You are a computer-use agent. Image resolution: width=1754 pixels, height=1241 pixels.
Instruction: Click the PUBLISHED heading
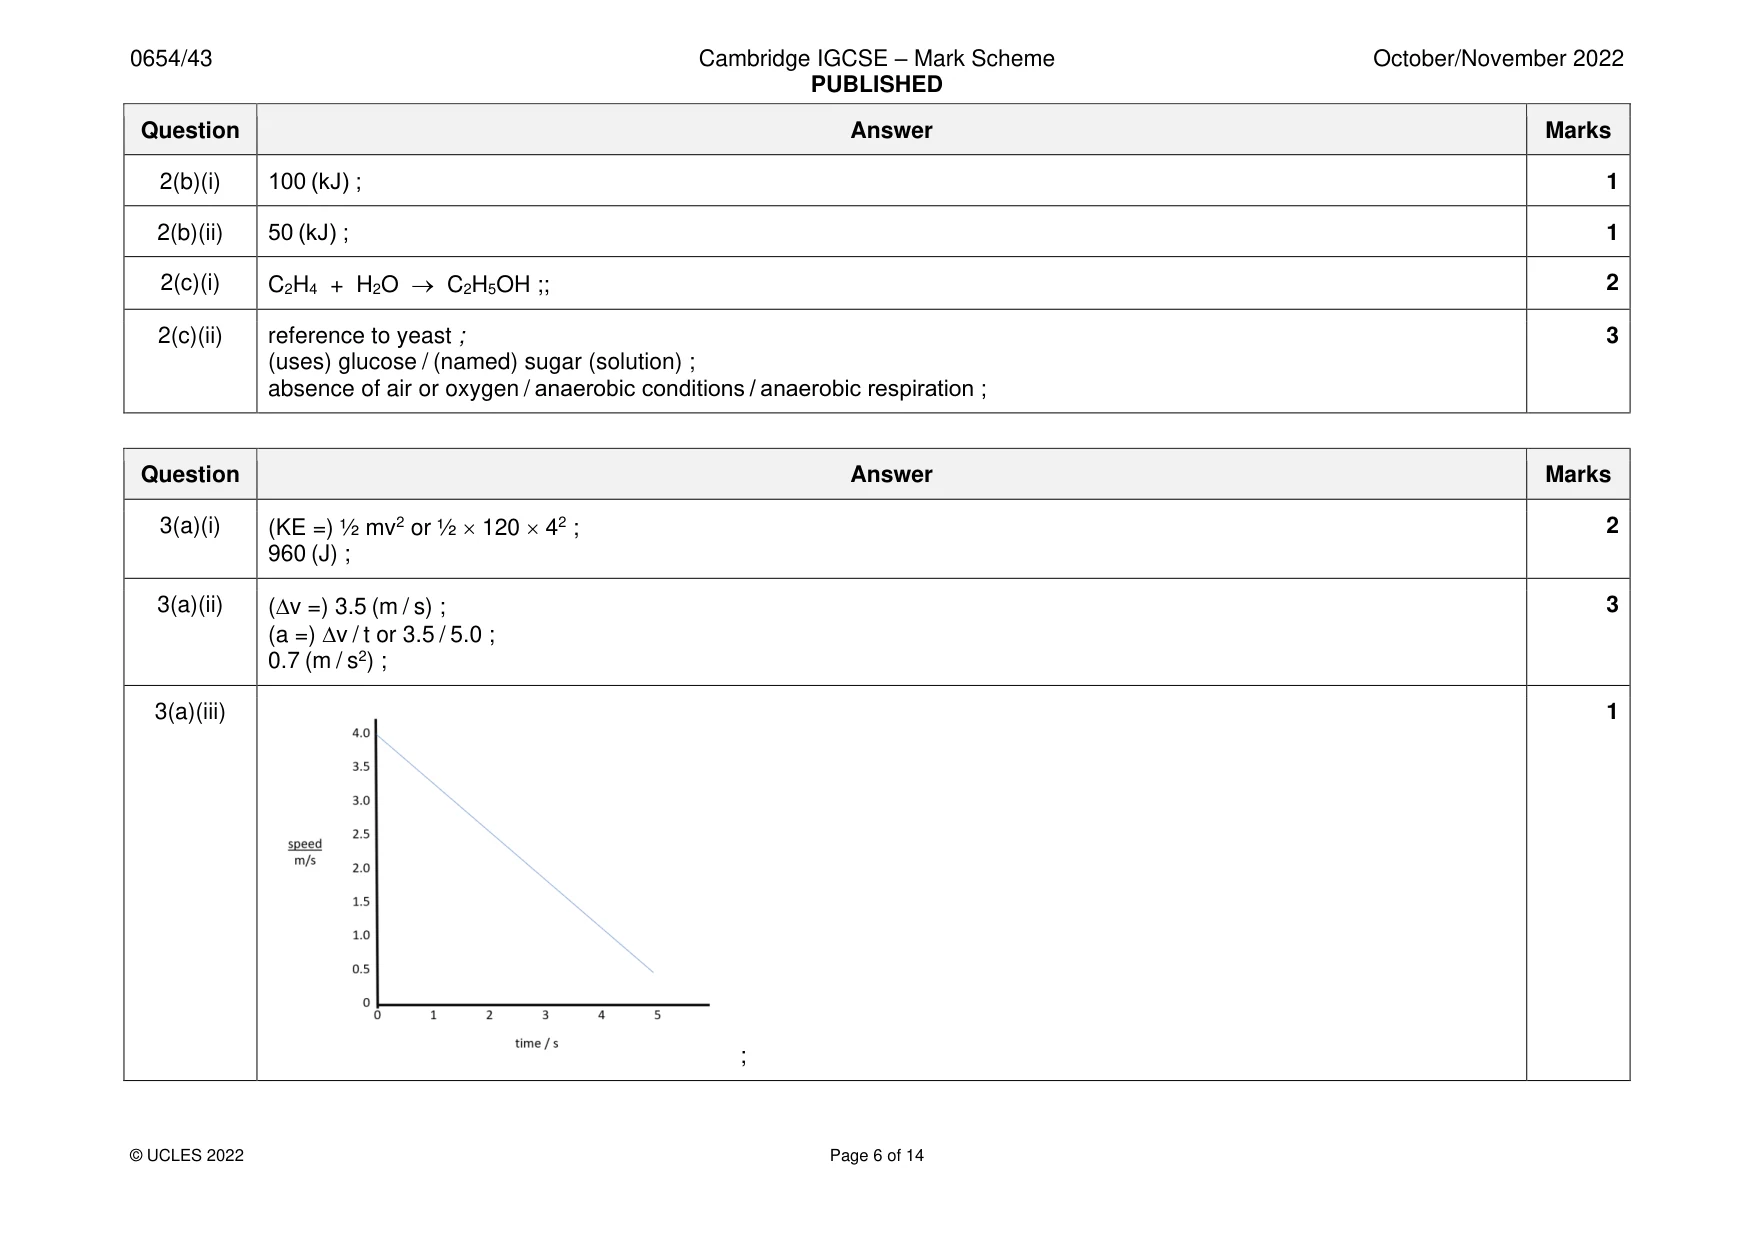(876, 85)
